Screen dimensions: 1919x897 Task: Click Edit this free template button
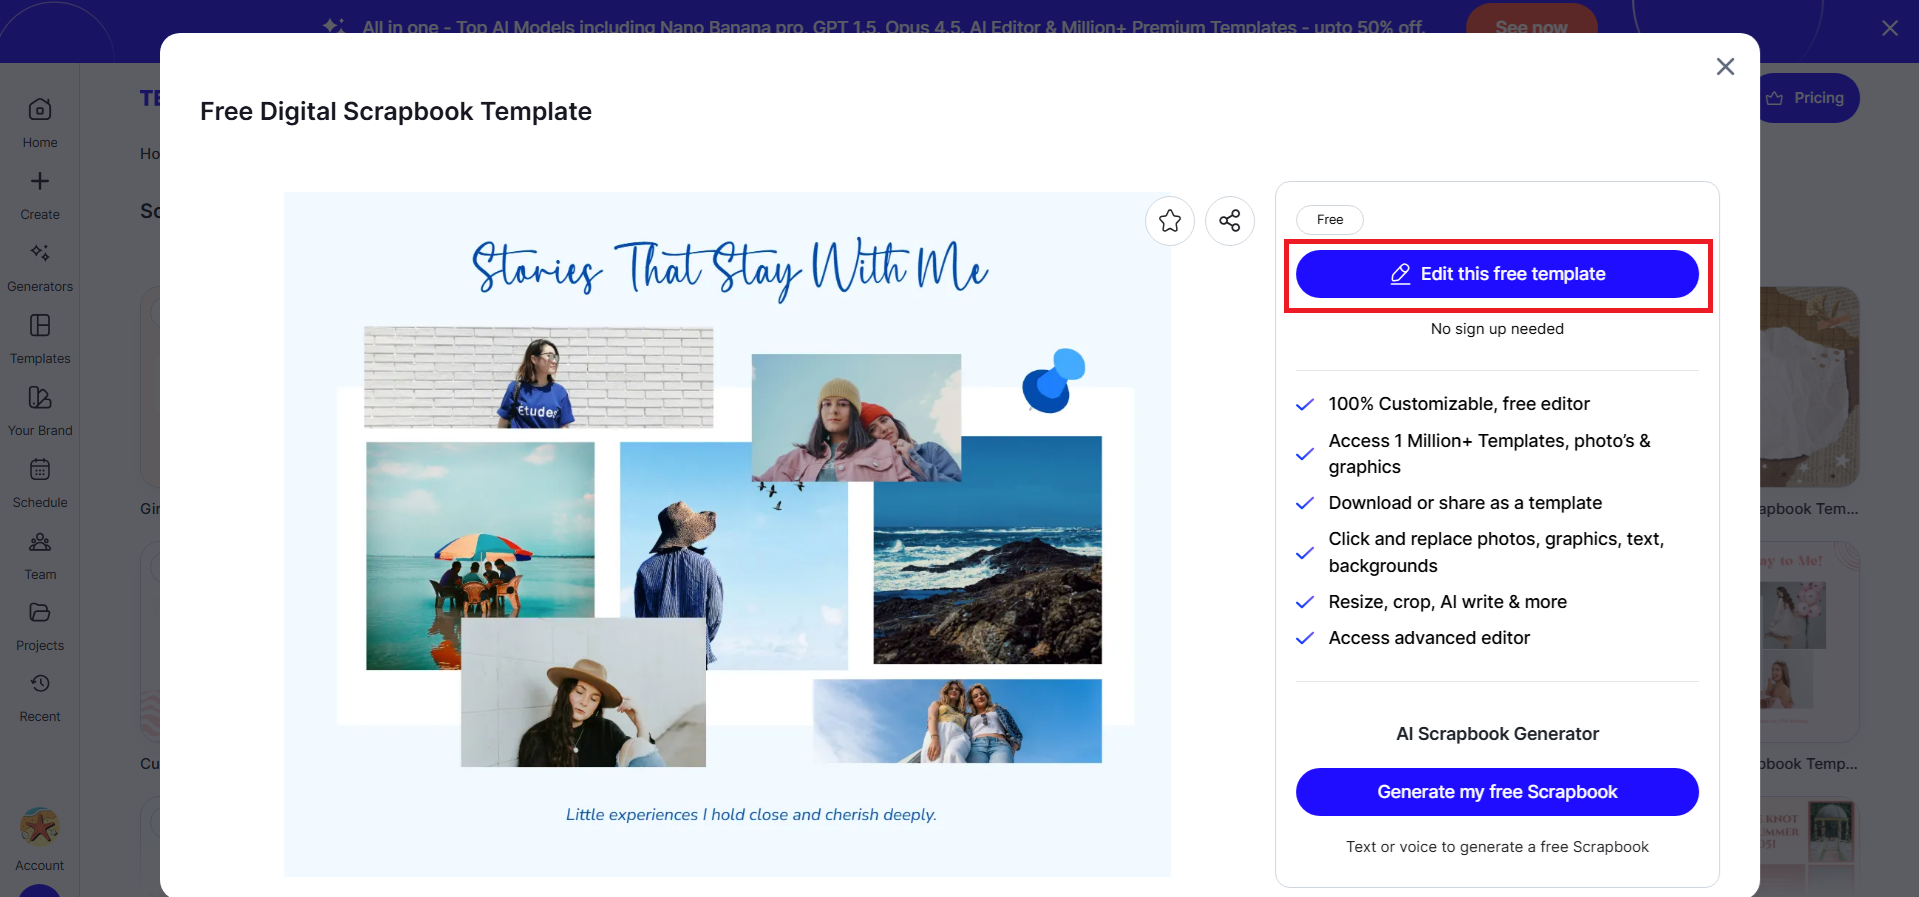coord(1497,274)
